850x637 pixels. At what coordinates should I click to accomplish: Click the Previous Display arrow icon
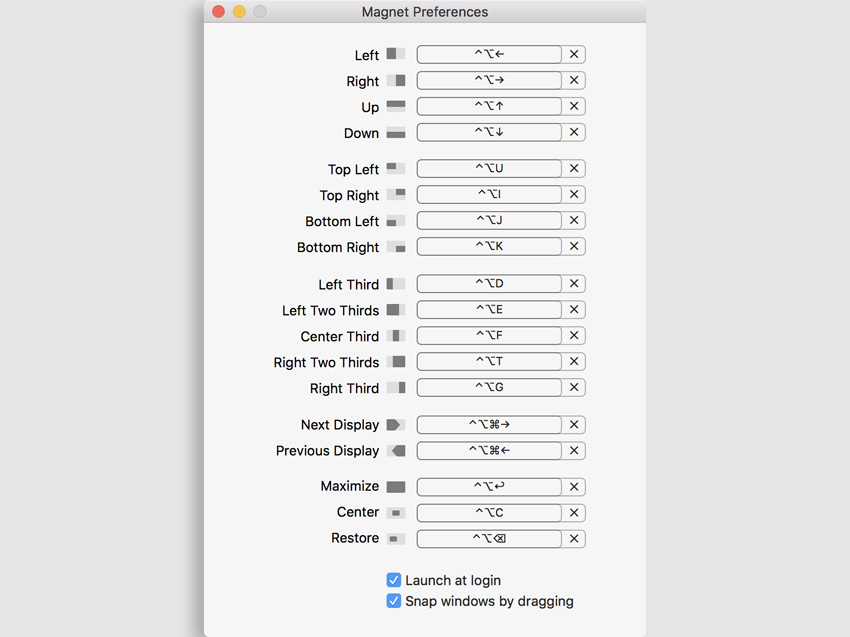tap(396, 451)
